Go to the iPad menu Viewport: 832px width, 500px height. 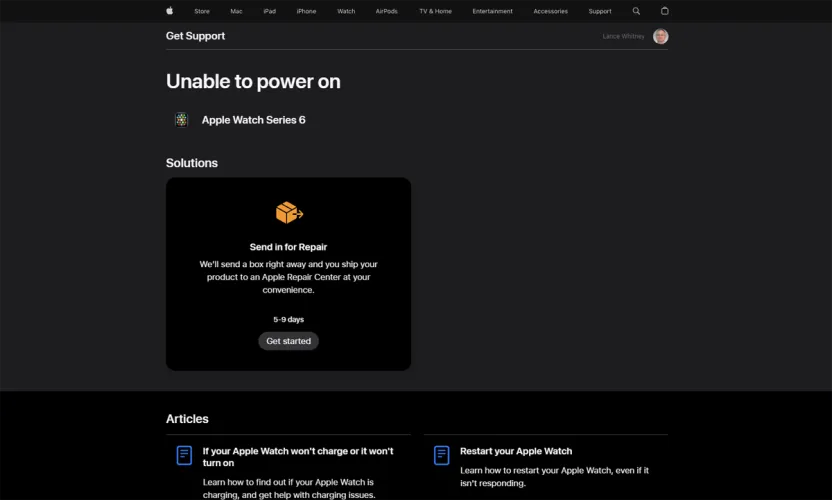(x=269, y=11)
